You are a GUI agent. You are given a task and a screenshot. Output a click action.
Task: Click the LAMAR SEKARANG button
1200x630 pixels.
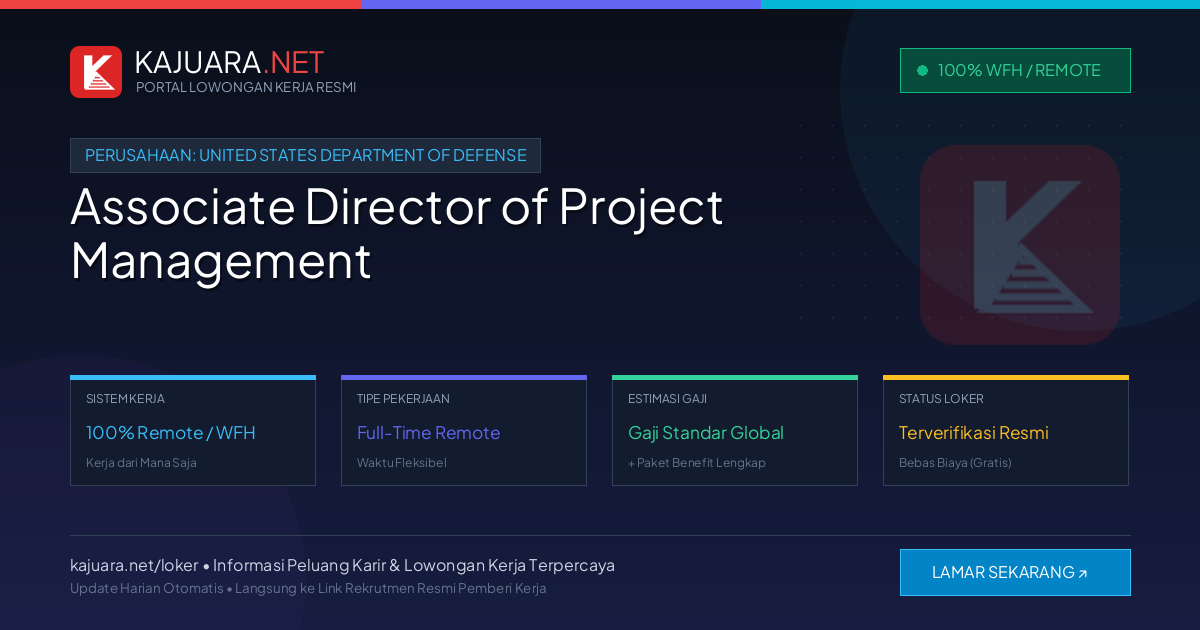[x=1015, y=572]
